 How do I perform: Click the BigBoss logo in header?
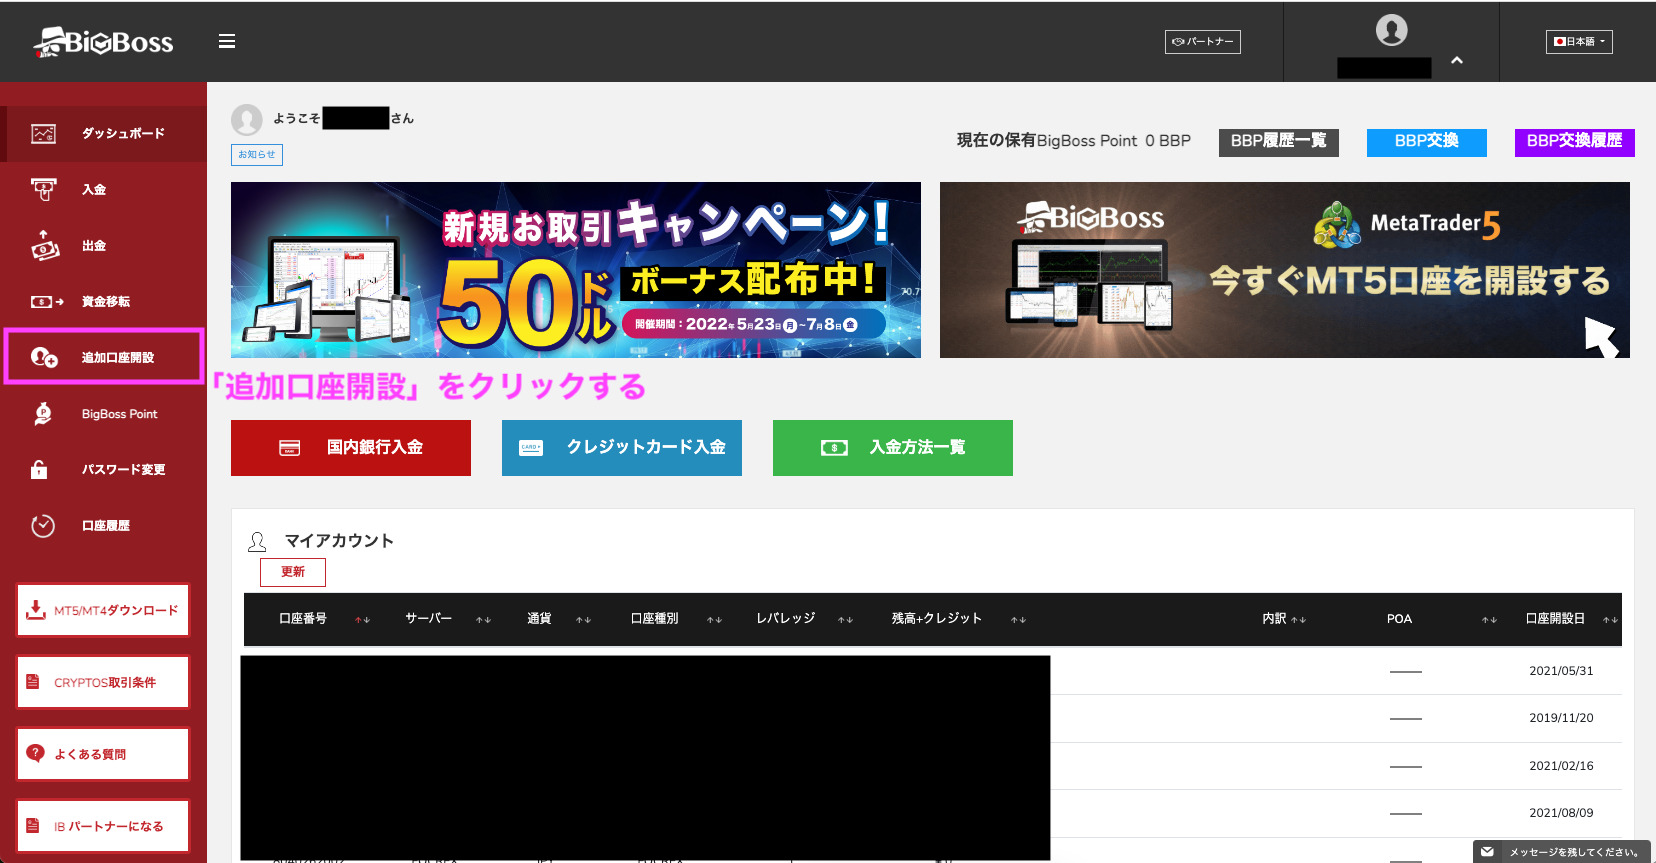point(103,42)
